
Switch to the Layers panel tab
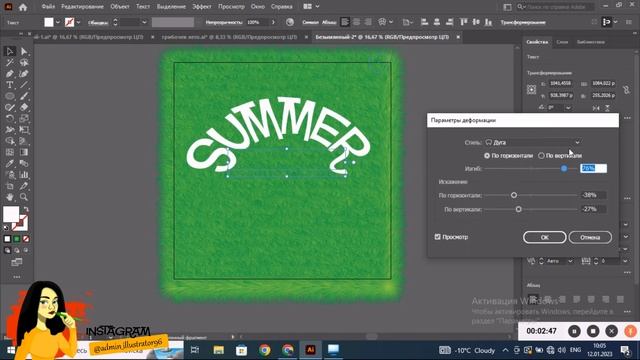pyautogui.click(x=562, y=42)
